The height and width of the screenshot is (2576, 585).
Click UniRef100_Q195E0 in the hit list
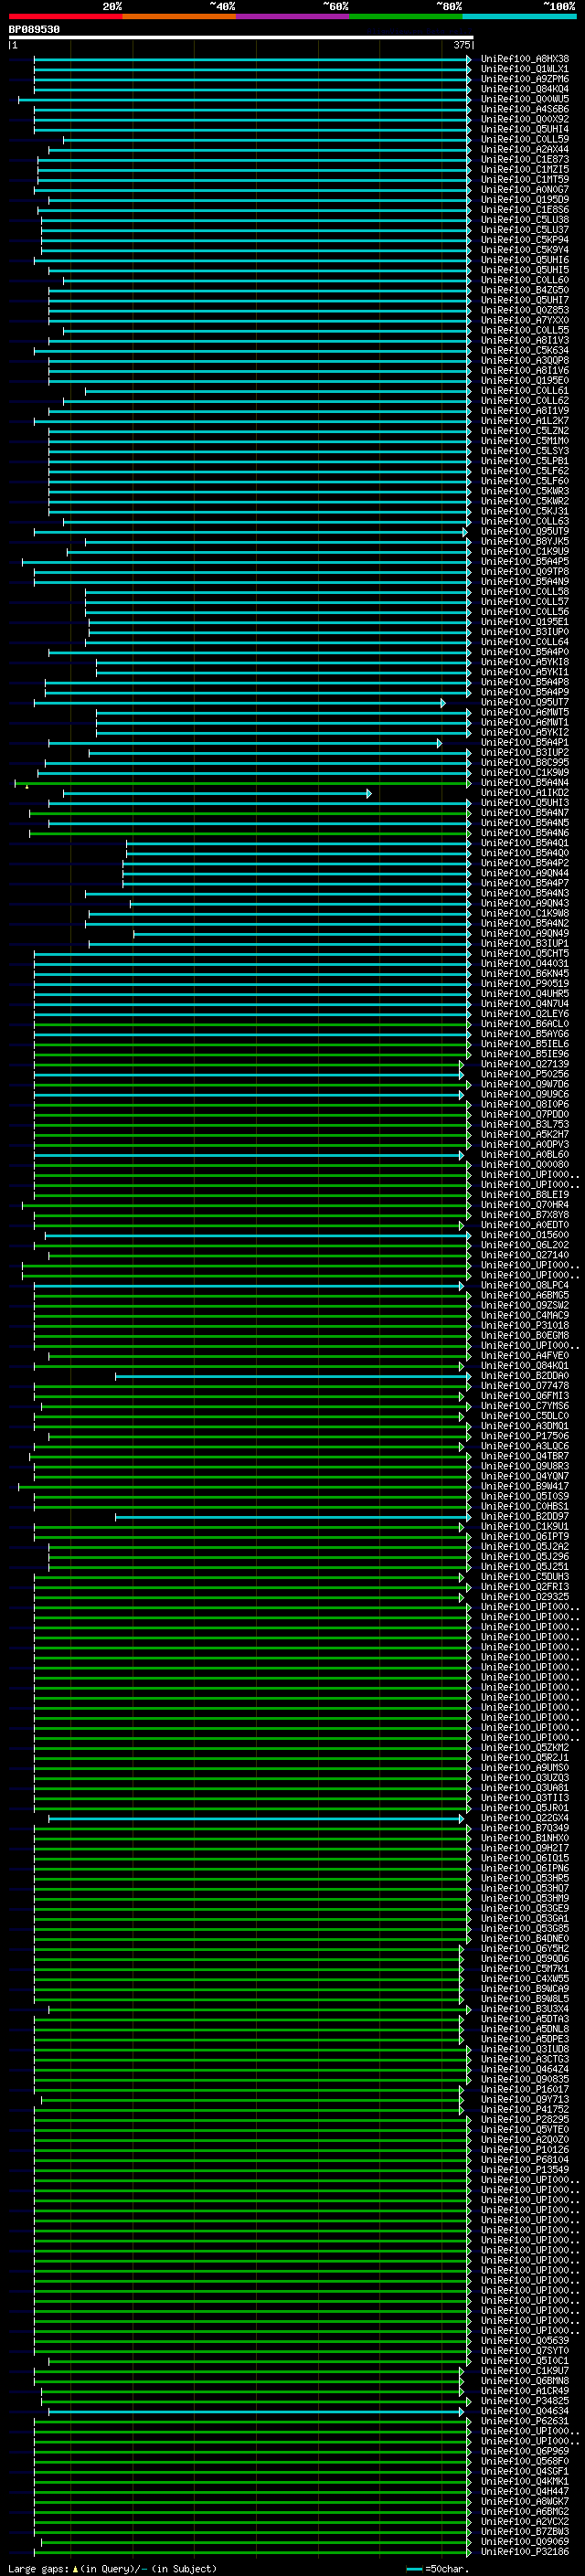point(525,380)
